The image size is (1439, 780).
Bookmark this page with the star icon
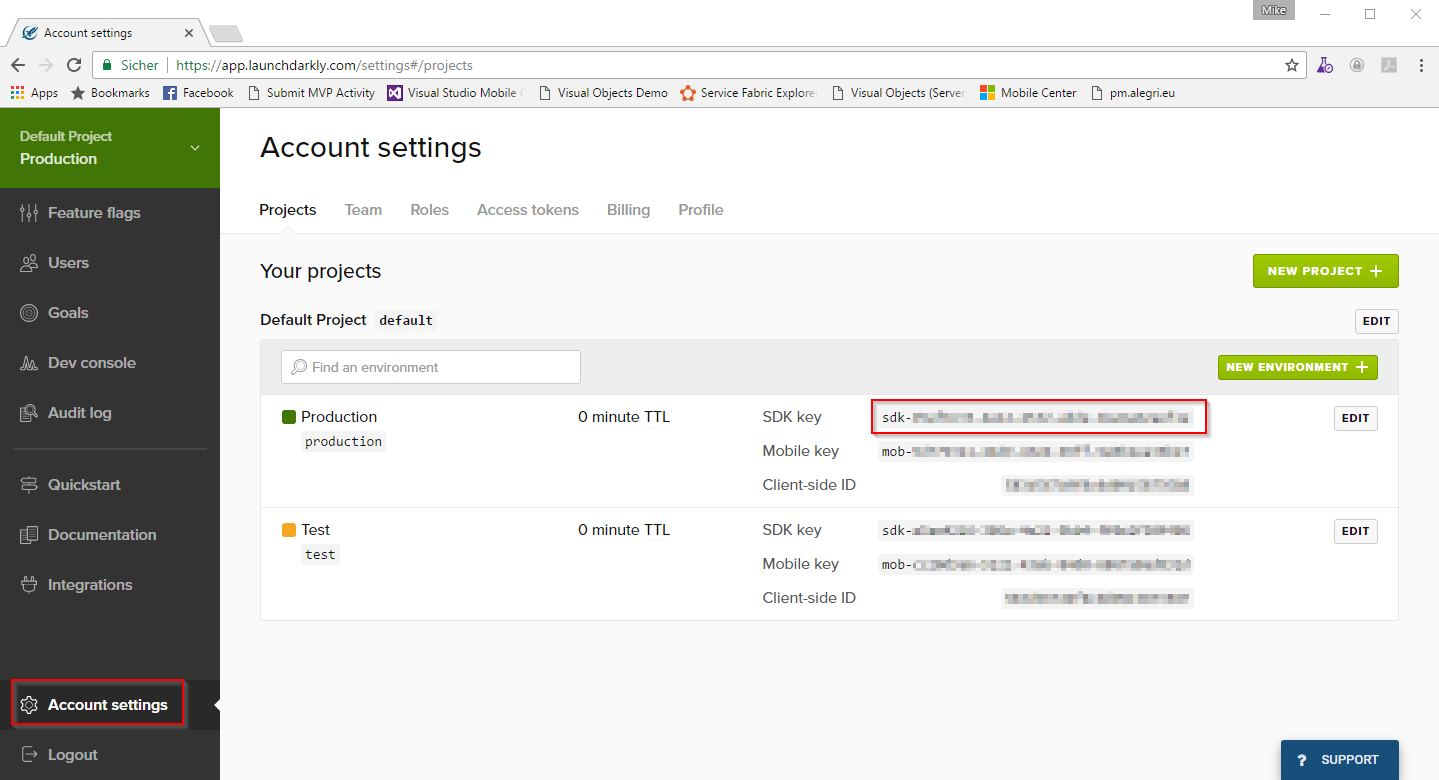click(1292, 65)
